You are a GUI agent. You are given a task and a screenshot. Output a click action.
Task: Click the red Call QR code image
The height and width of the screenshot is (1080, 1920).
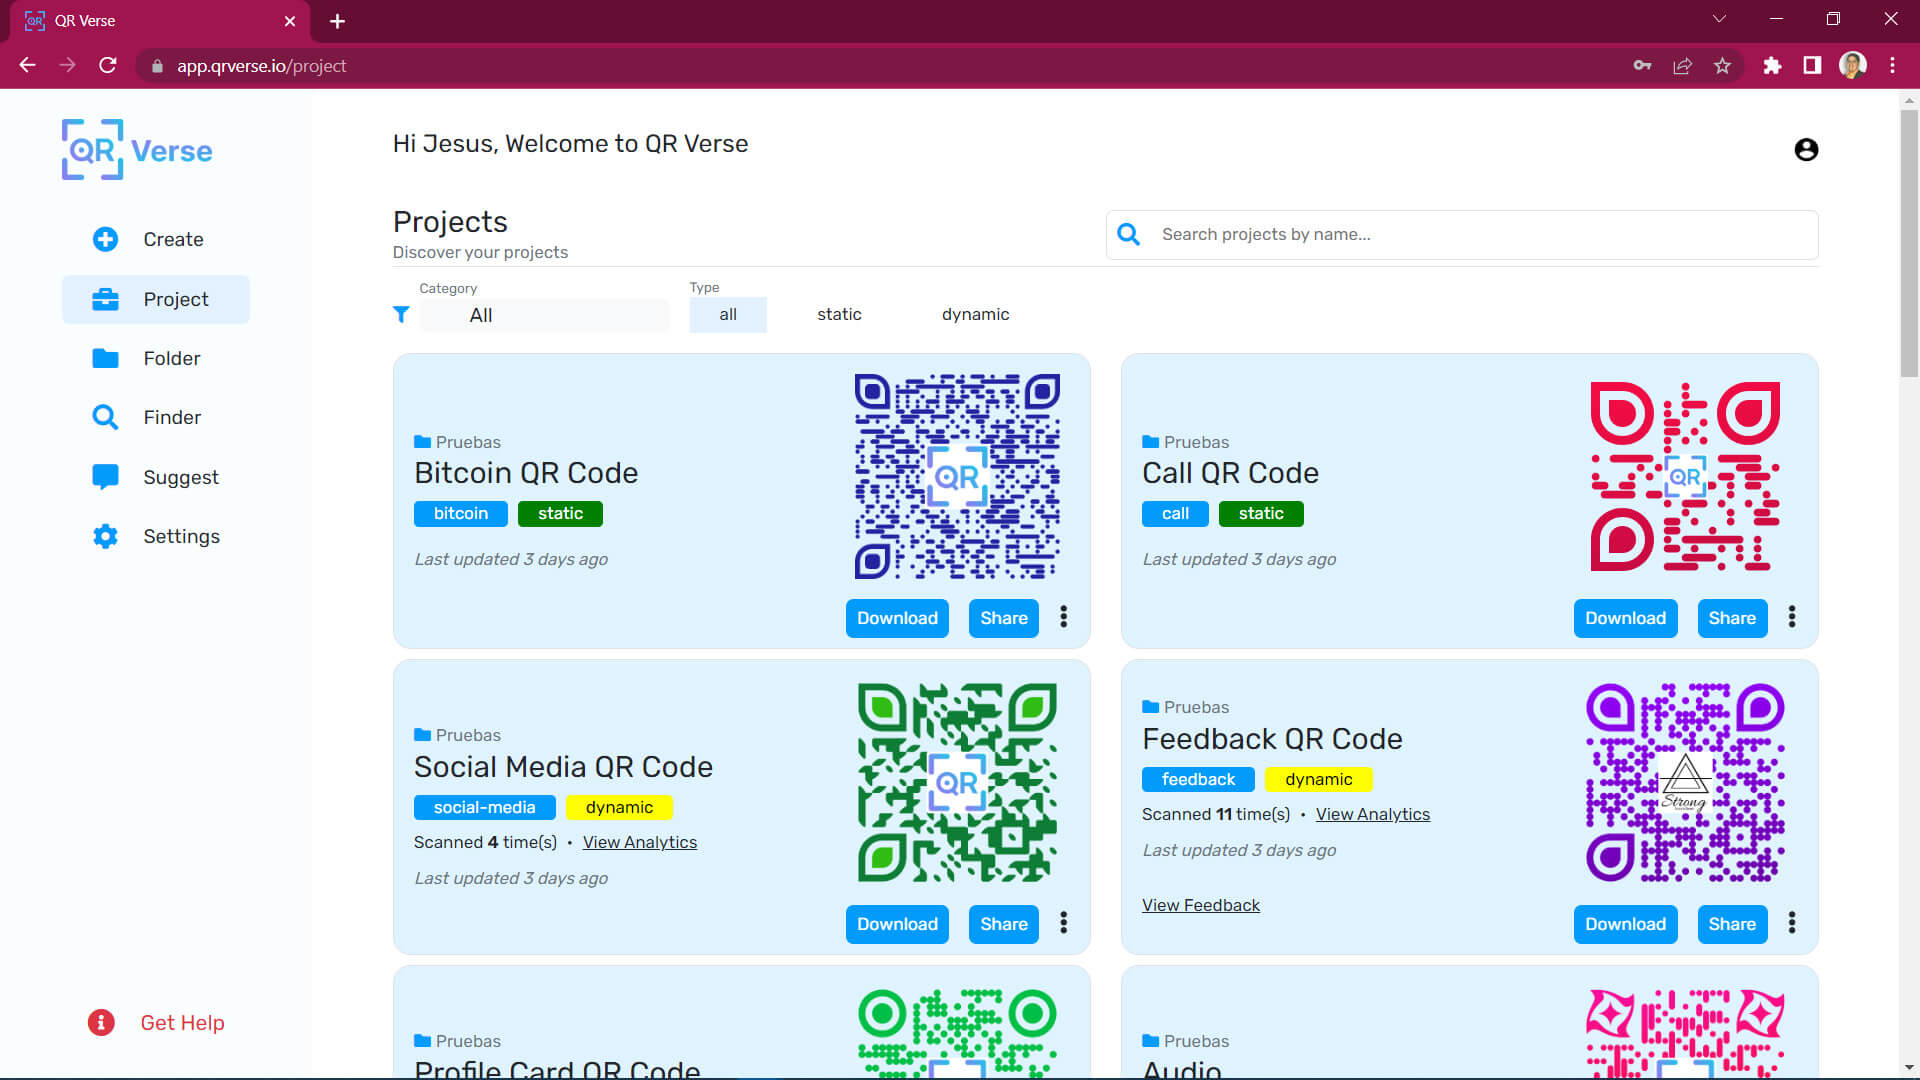coord(1685,476)
